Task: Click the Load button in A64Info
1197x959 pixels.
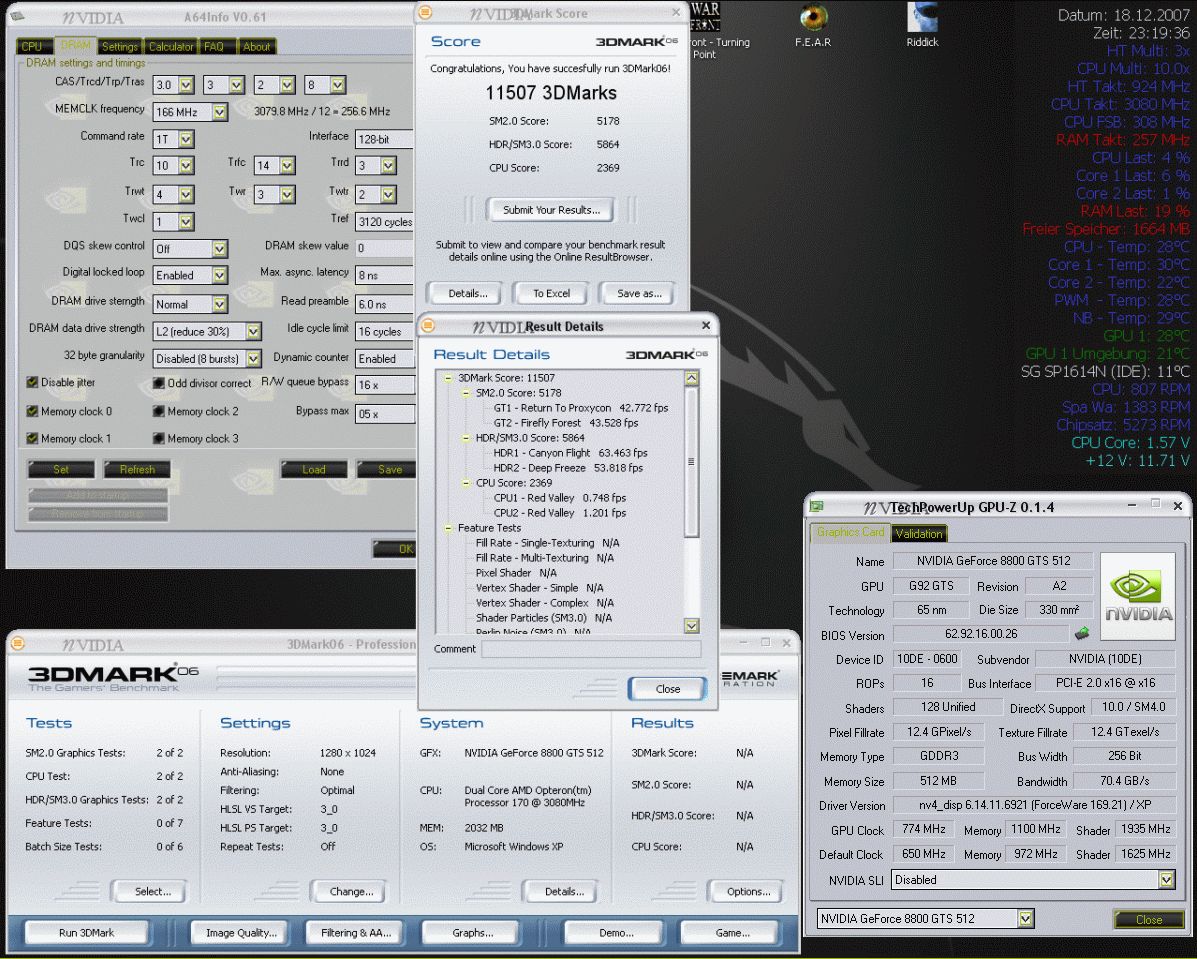Action: [x=314, y=470]
